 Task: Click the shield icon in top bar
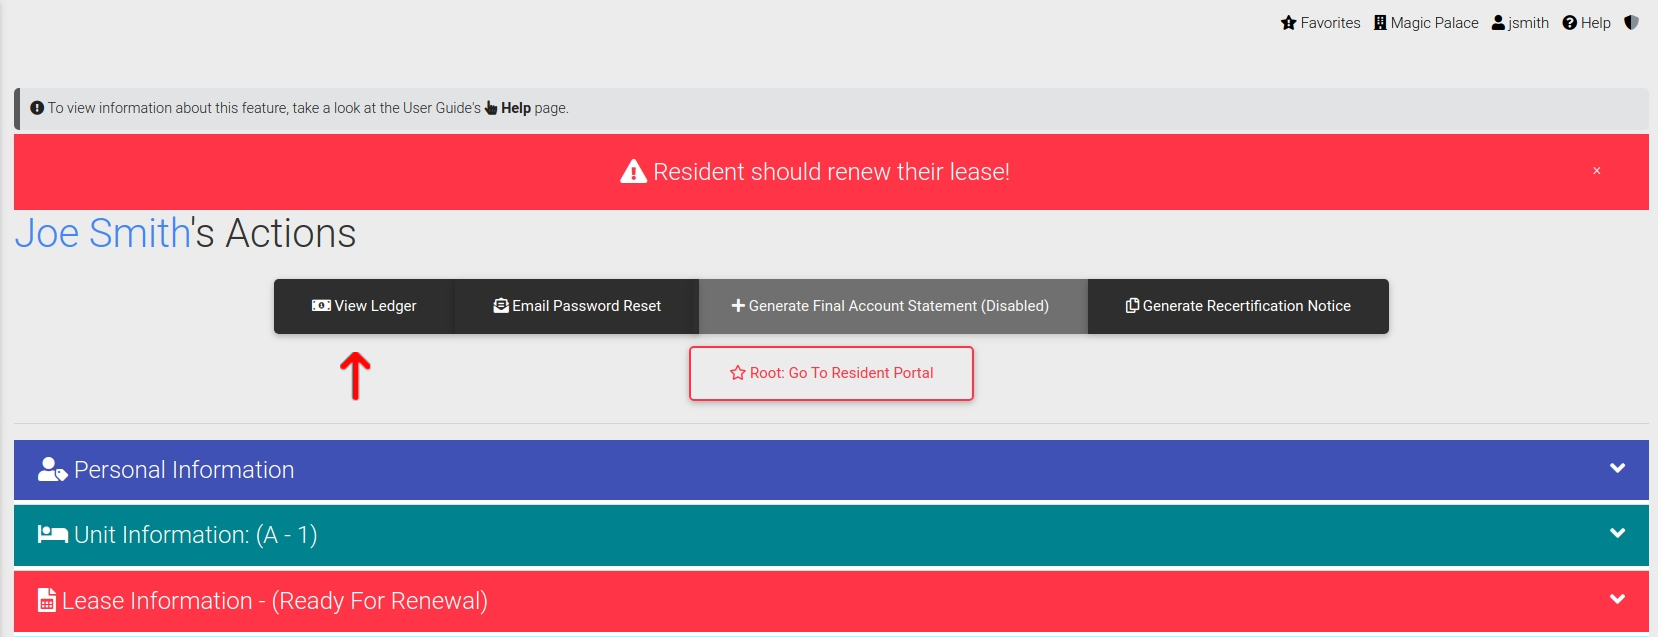pyautogui.click(x=1631, y=22)
